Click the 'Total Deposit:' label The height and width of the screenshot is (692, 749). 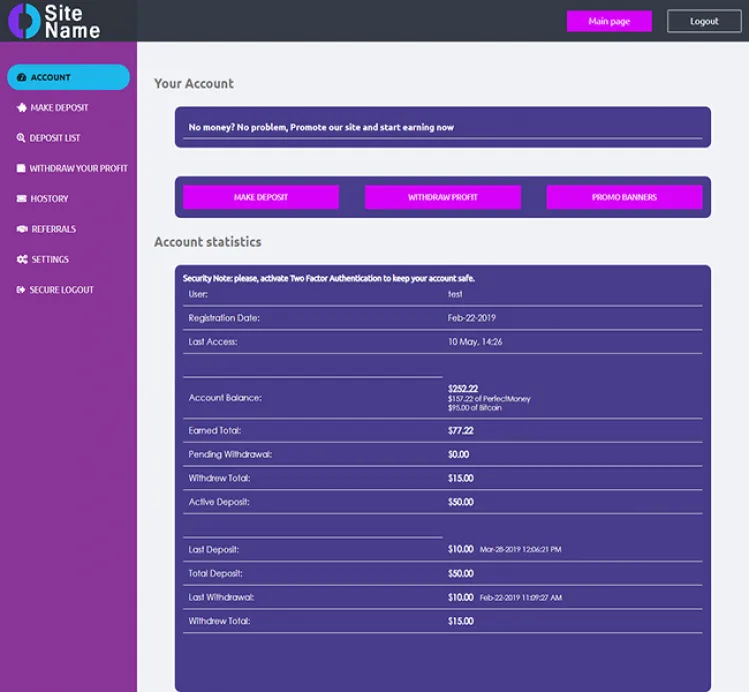click(x=215, y=574)
